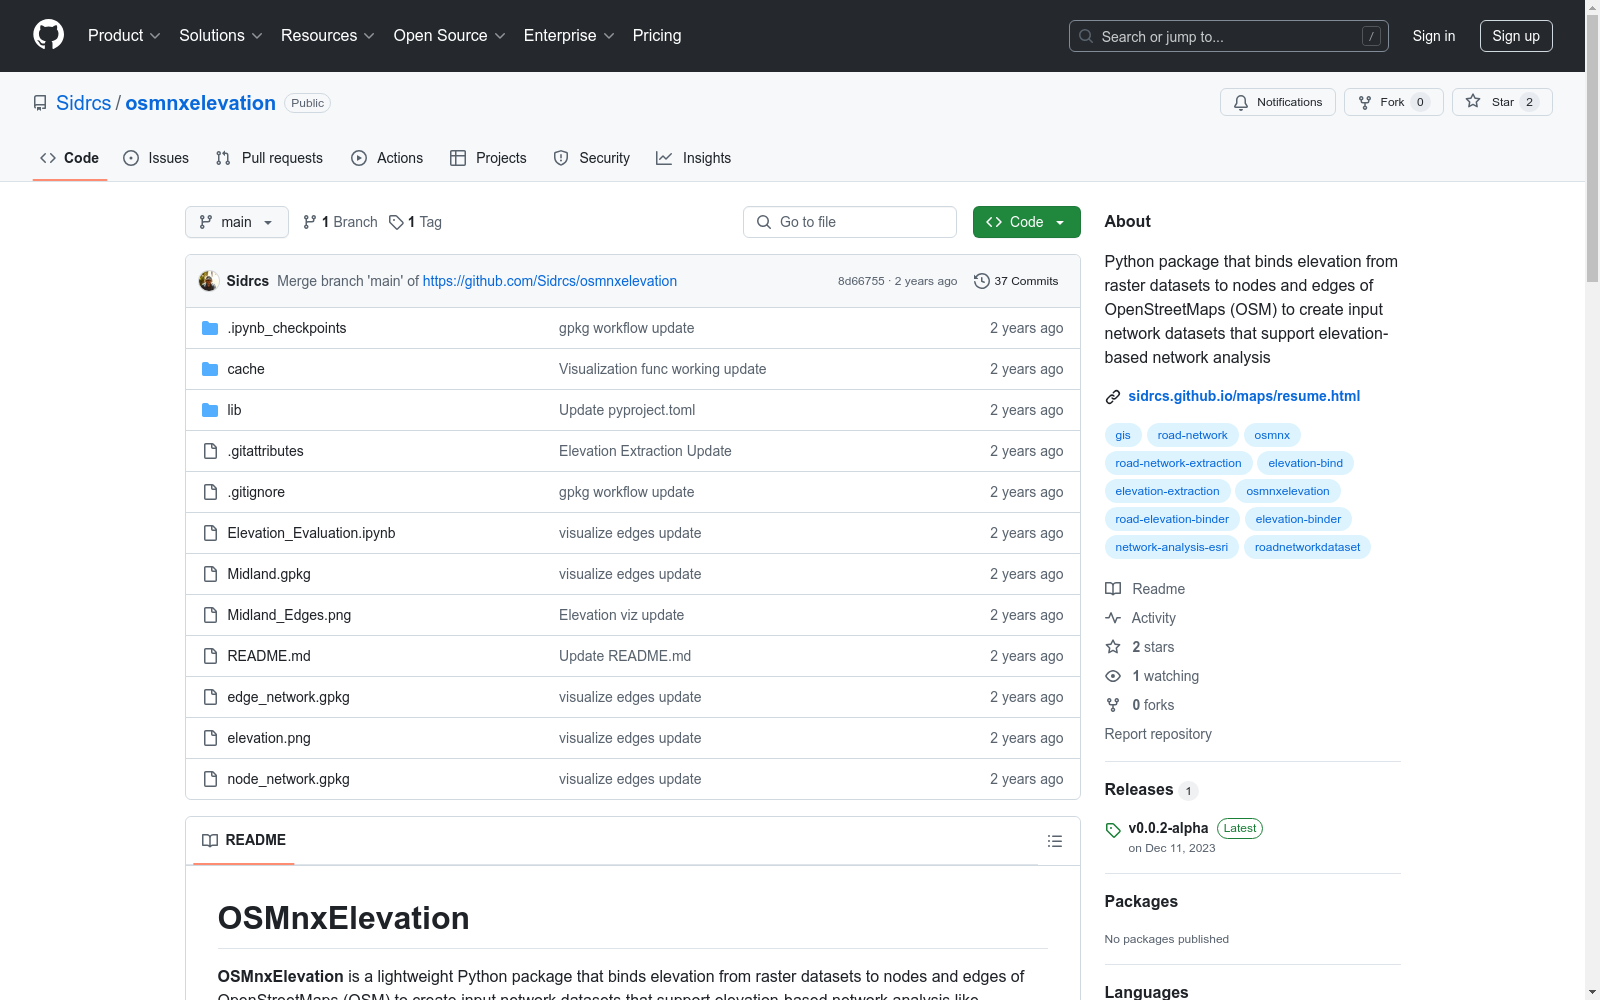Select the elevation-bind topic tag
Image resolution: width=1600 pixels, height=1000 pixels.
pyautogui.click(x=1305, y=463)
